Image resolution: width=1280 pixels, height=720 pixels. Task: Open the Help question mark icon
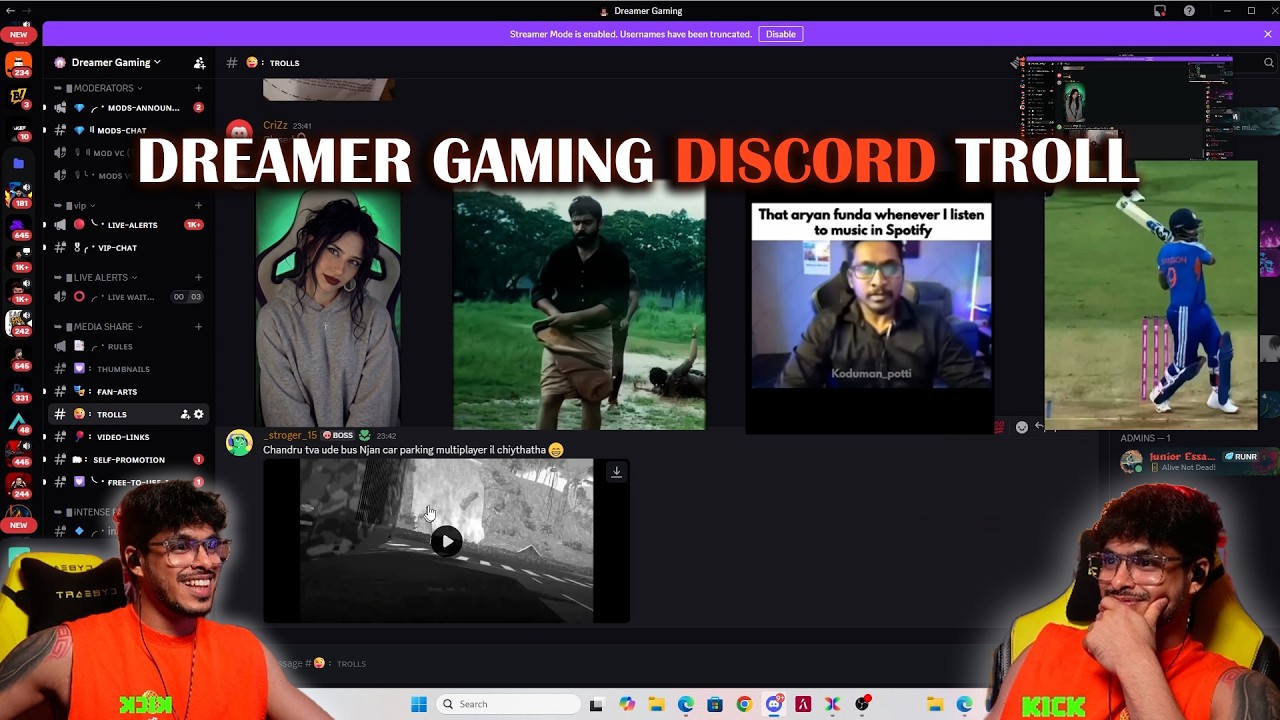(1189, 11)
